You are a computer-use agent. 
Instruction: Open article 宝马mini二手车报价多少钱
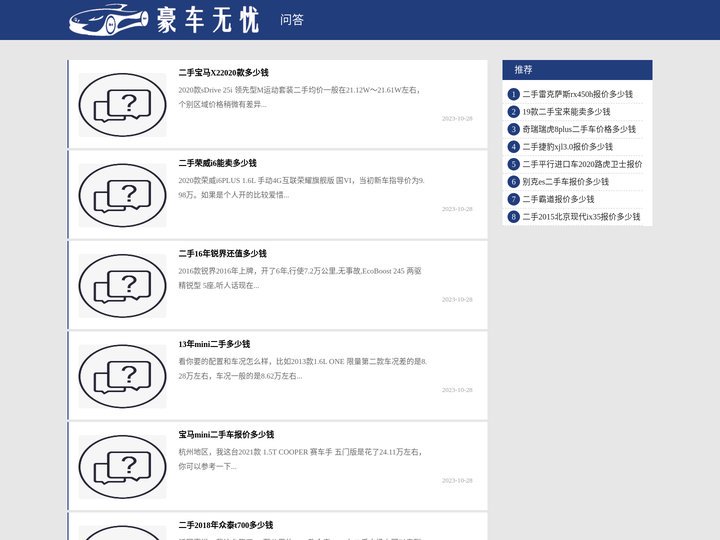click(x=226, y=434)
